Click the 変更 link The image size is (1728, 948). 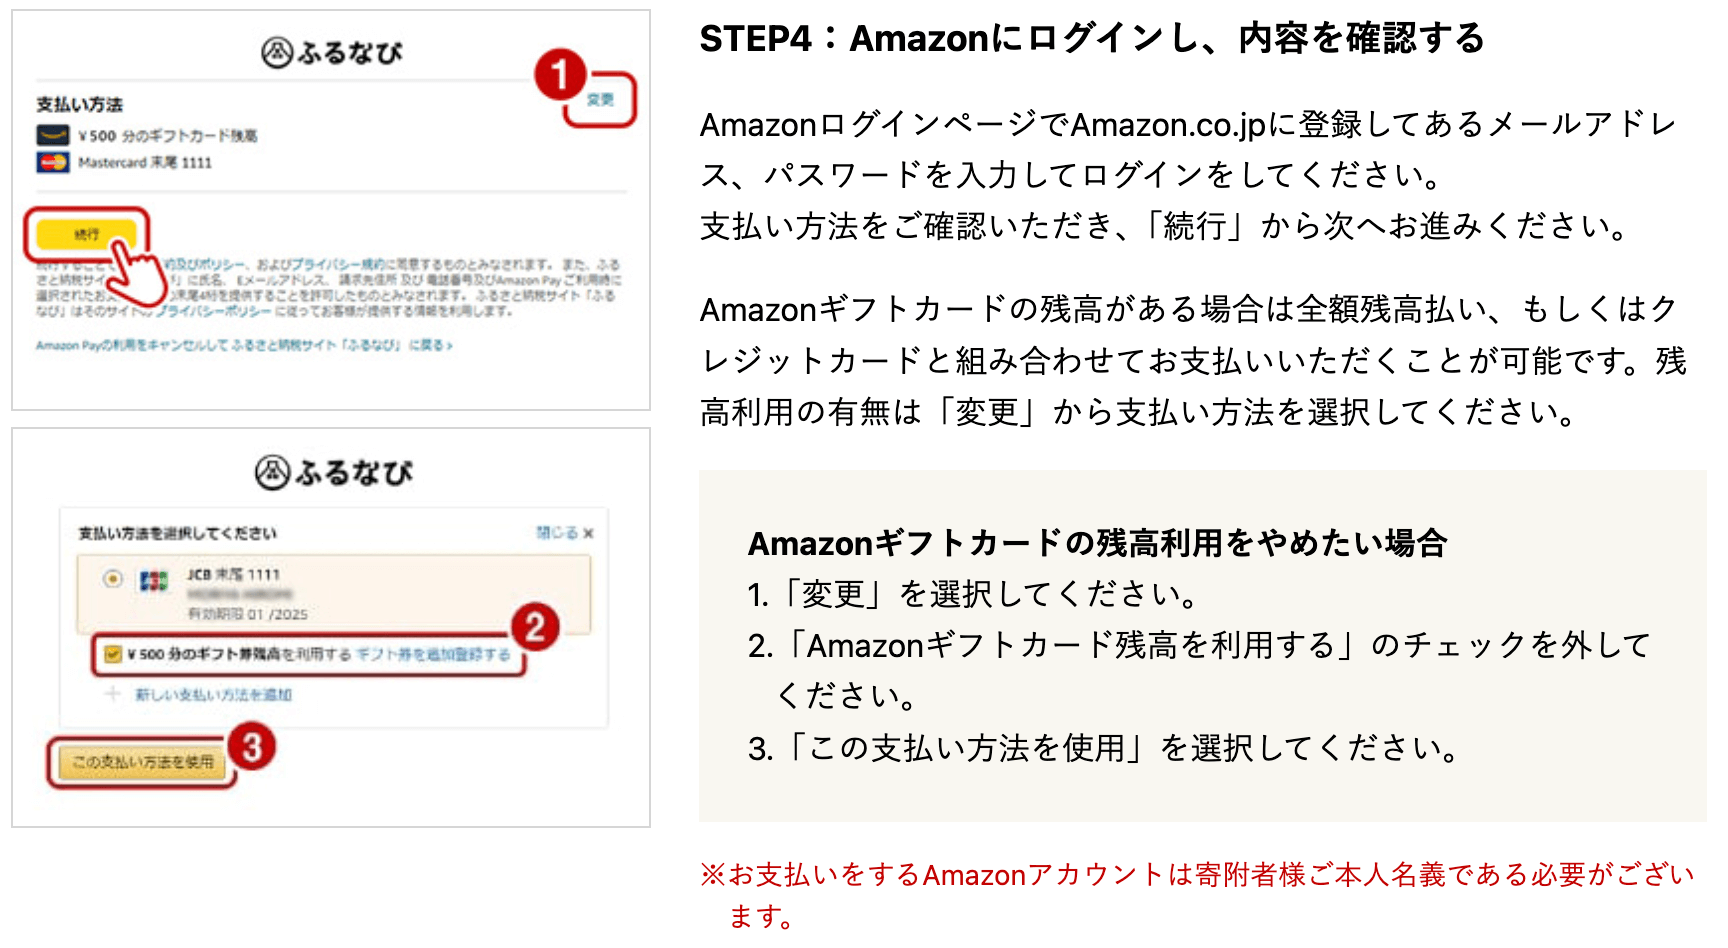[600, 99]
